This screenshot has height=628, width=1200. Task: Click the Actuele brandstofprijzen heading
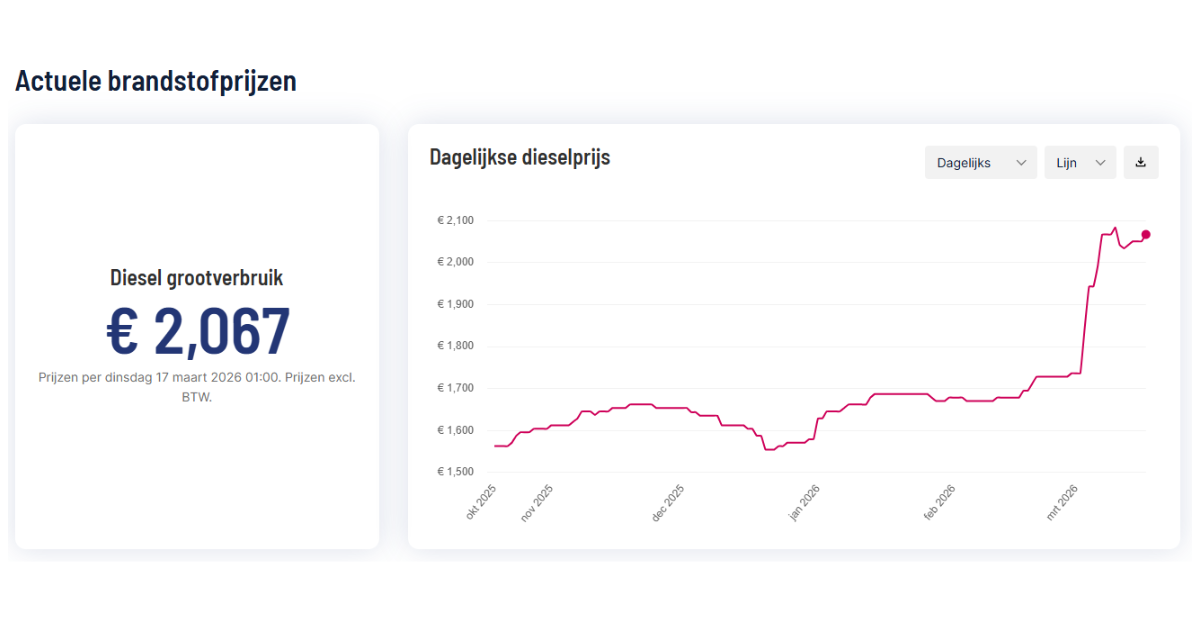[156, 81]
